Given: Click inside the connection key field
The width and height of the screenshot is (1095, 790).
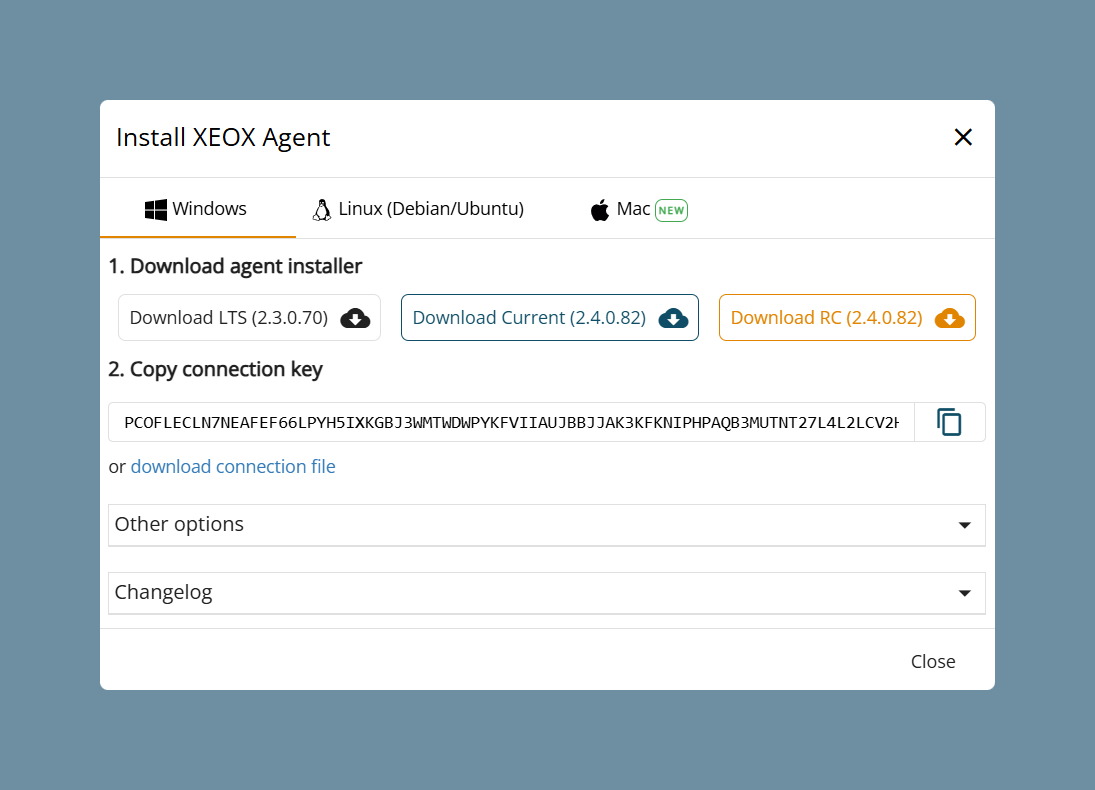Looking at the screenshot, I should coord(511,422).
